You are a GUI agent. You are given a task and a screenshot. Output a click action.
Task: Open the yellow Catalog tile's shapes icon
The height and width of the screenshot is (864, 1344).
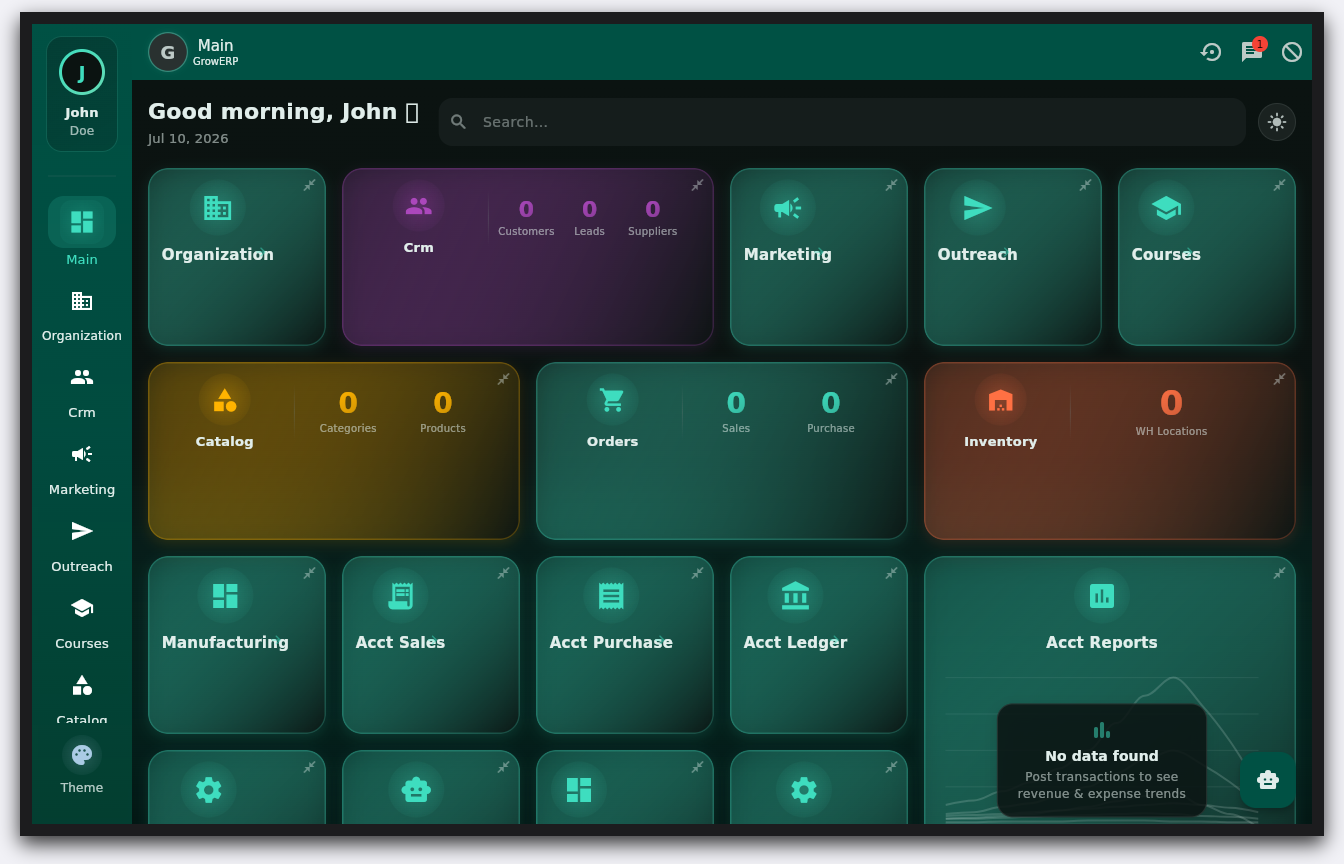225,400
